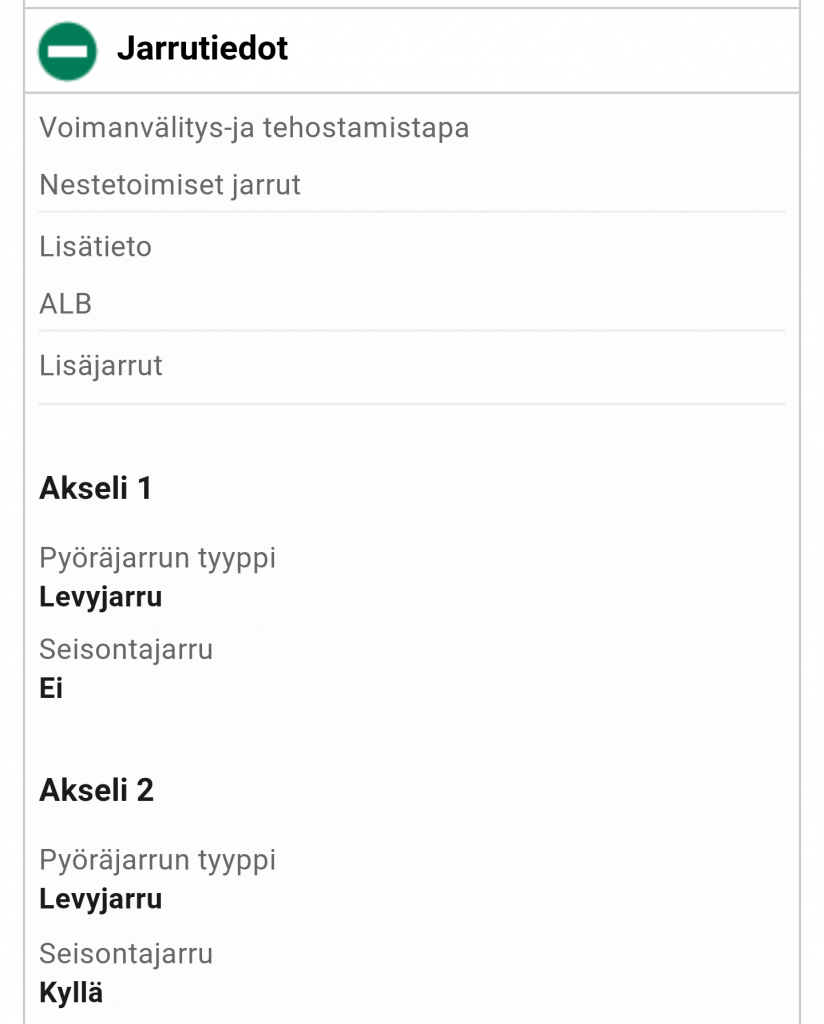Click the panel edge above the Jarrutiedot header

tap(412, 6)
